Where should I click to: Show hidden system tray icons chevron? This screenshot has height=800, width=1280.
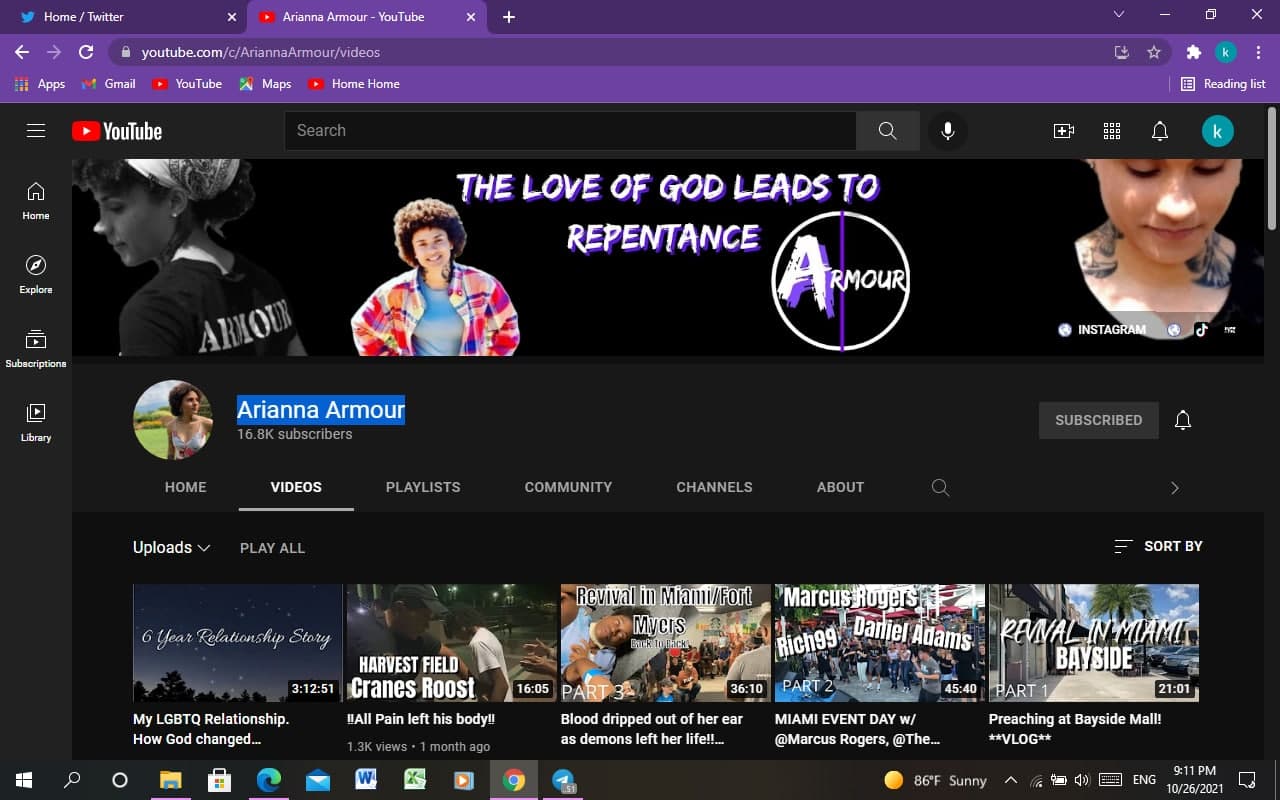tap(1010, 780)
